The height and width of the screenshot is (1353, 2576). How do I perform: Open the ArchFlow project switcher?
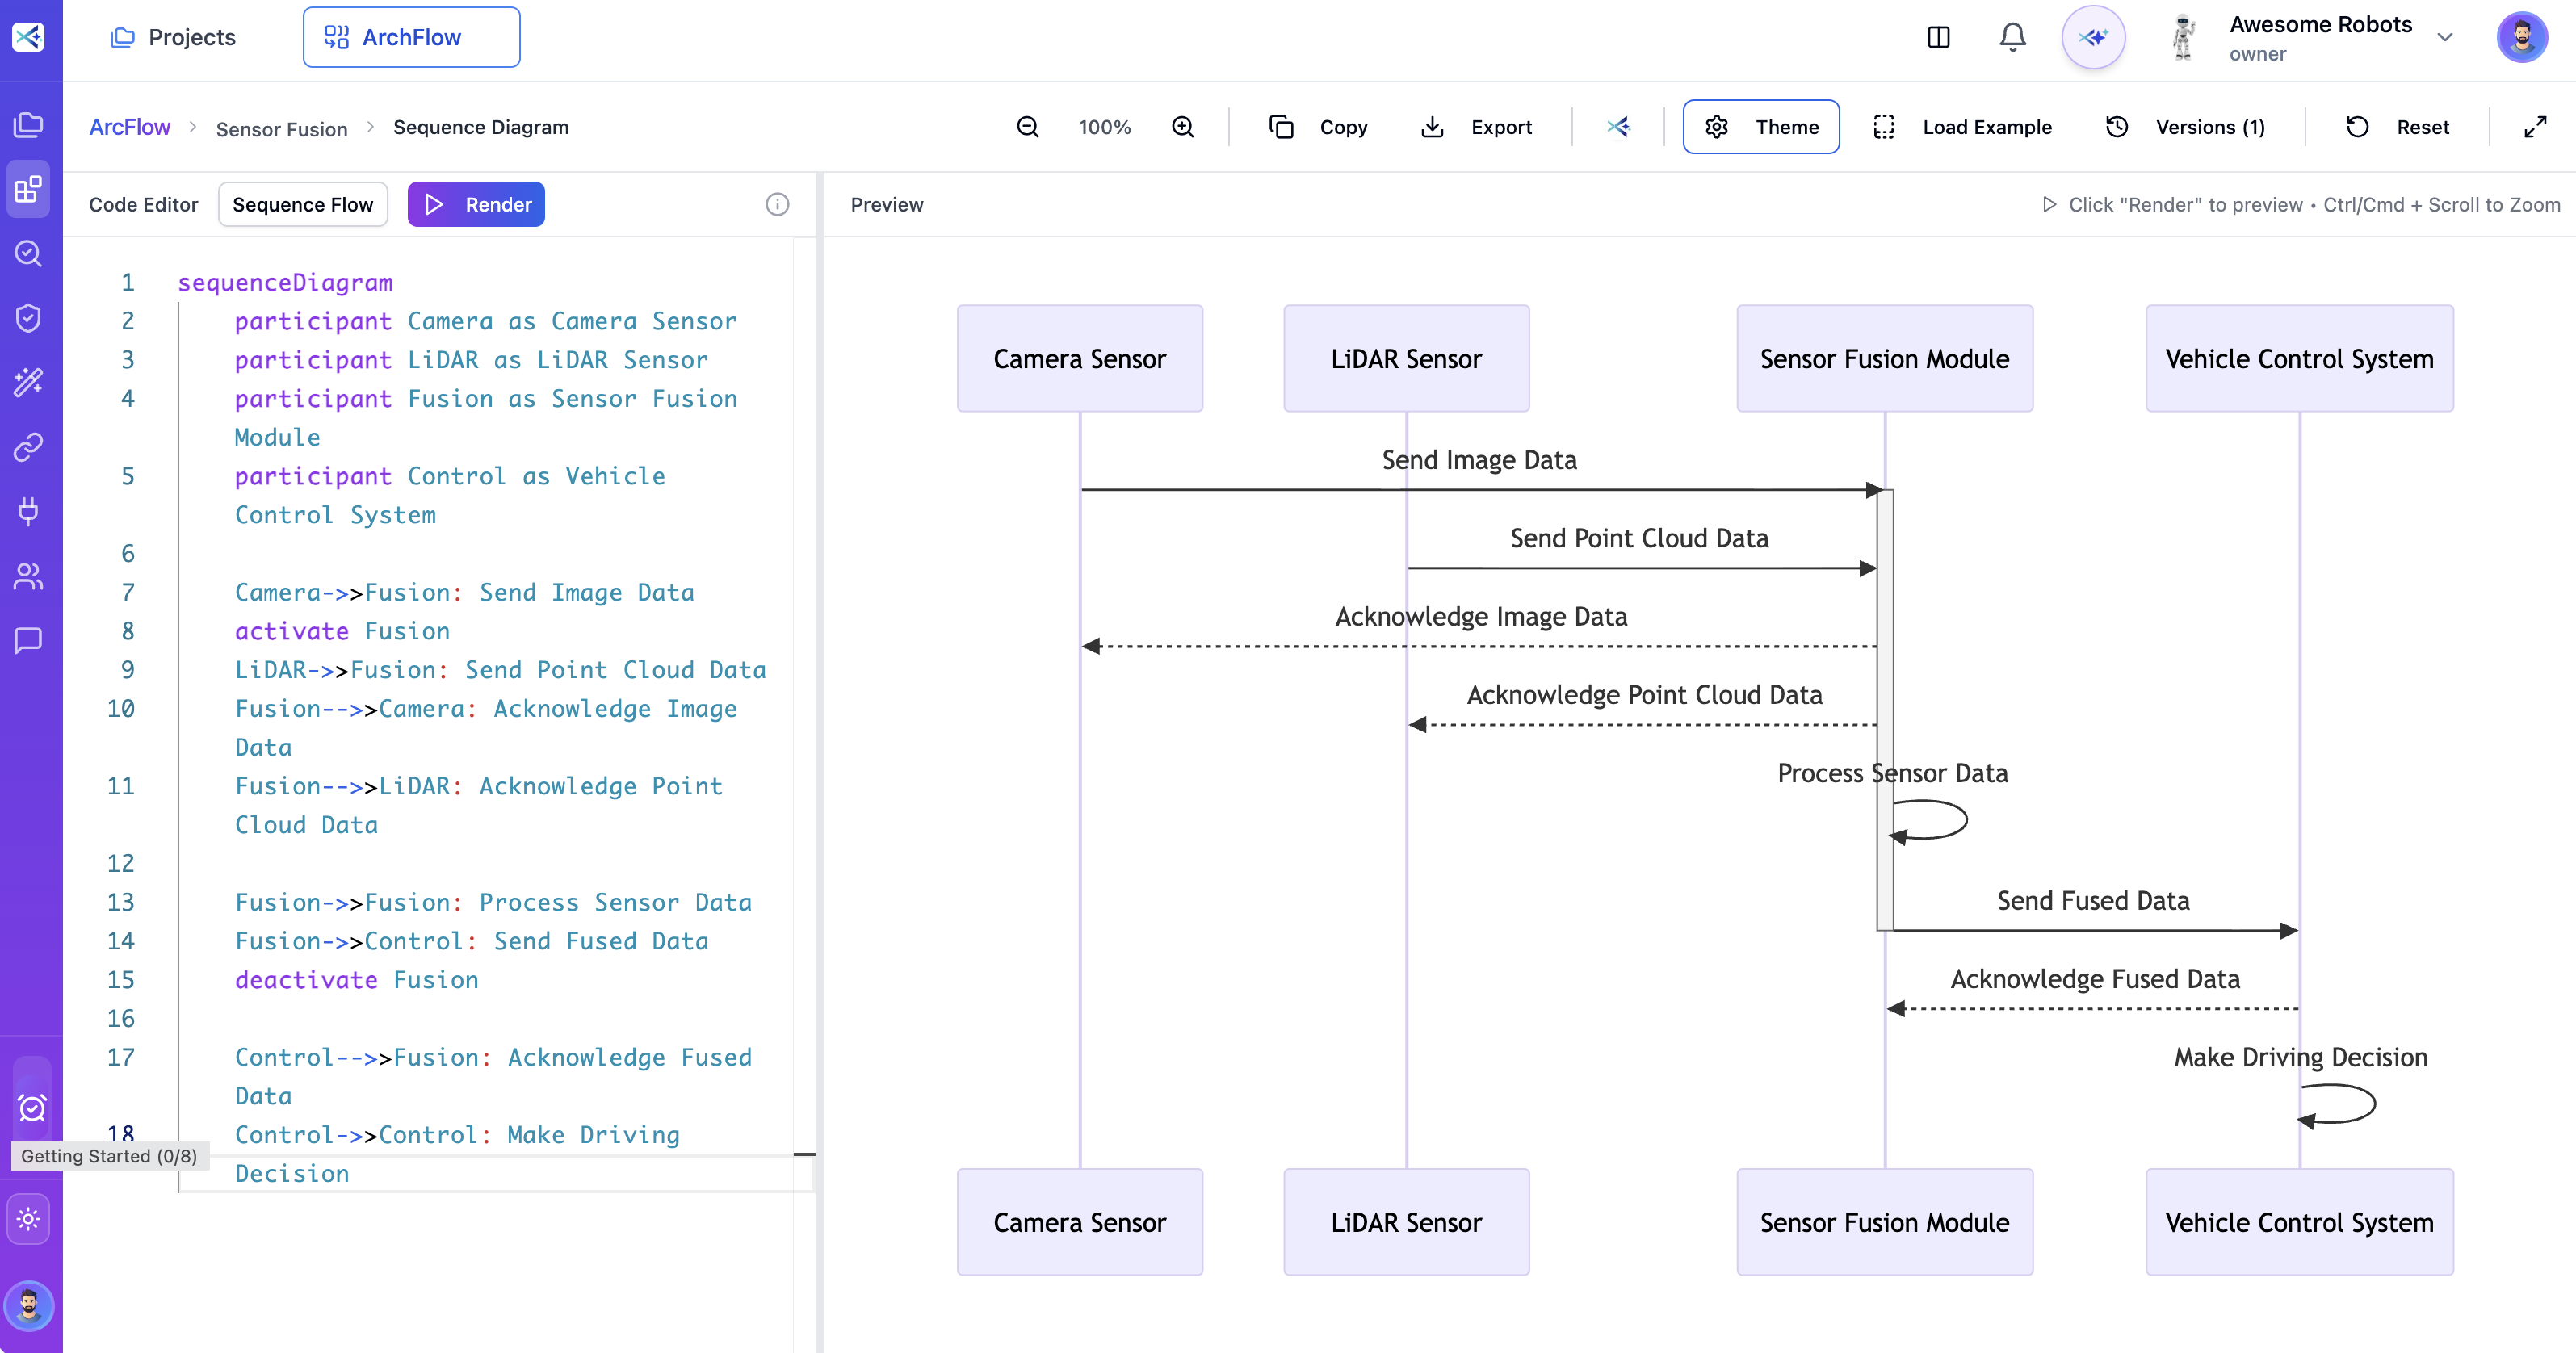(411, 37)
